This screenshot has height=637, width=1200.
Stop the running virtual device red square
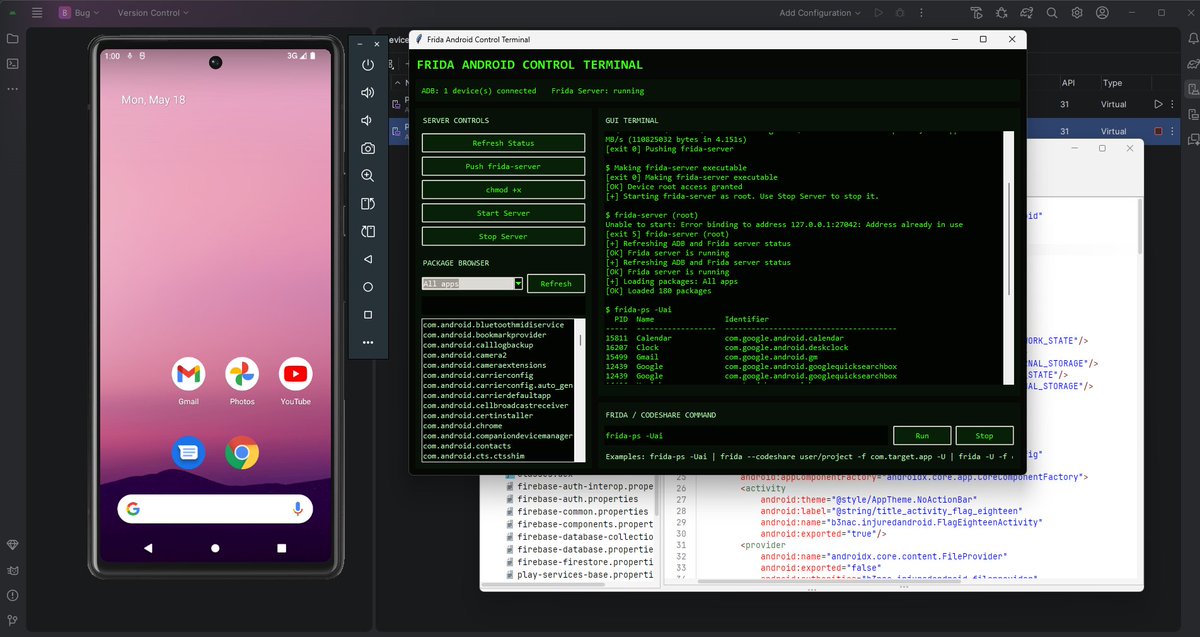point(1158,131)
